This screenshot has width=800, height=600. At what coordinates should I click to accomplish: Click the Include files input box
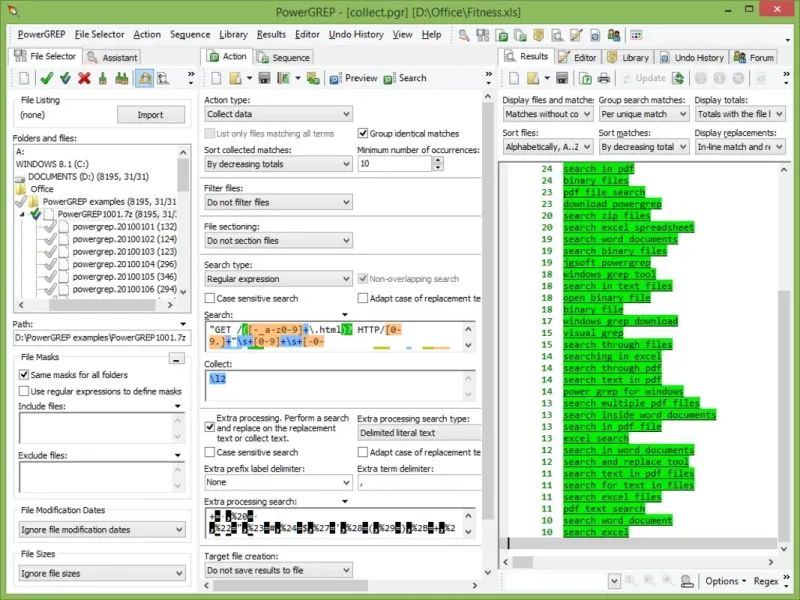click(x=95, y=428)
